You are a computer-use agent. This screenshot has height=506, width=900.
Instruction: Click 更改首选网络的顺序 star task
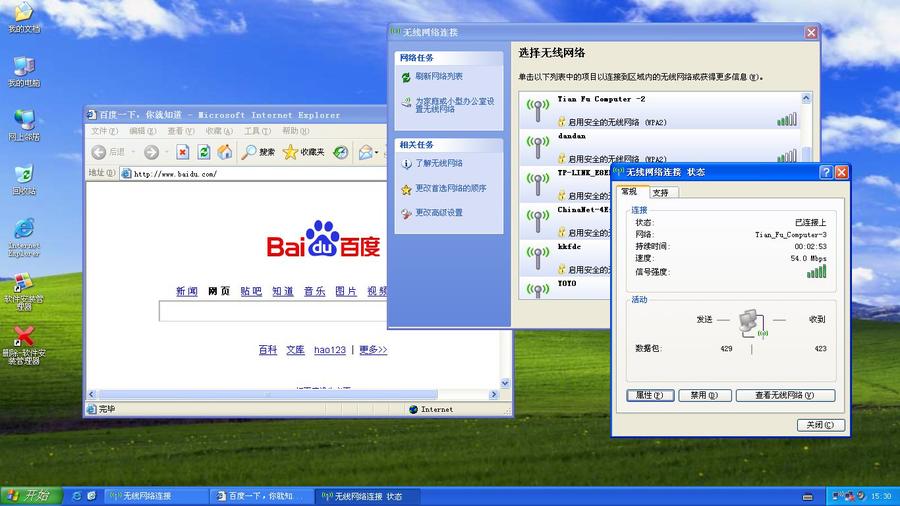pos(451,188)
